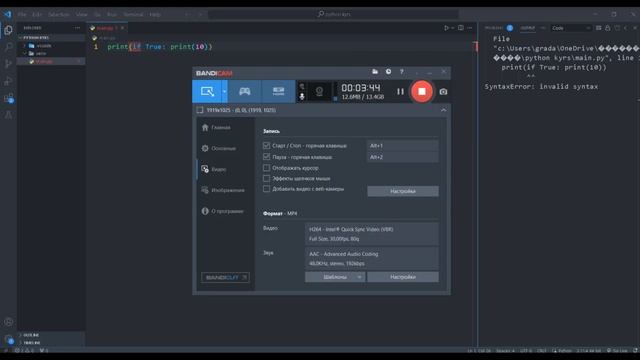640x360 pixels.
Task: Open Bandicam scheduled recording clock icon
Action: click(x=388, y=72)
